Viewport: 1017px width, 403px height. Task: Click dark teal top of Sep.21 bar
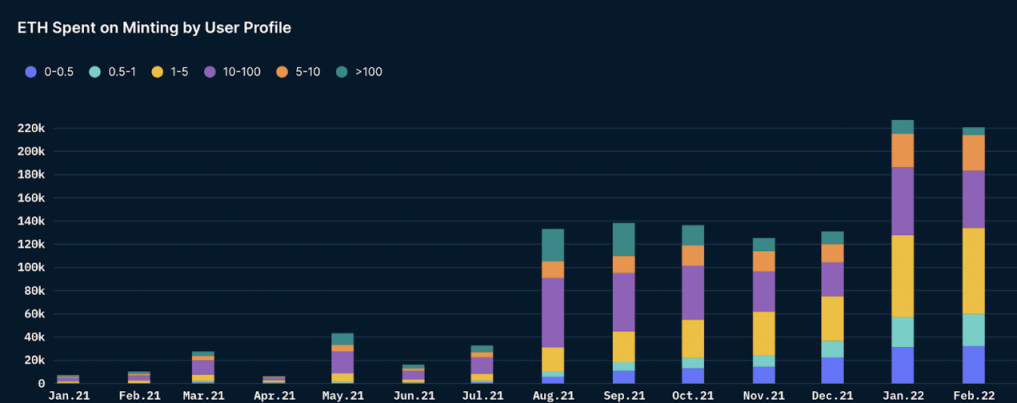click(x=623, y=239)
